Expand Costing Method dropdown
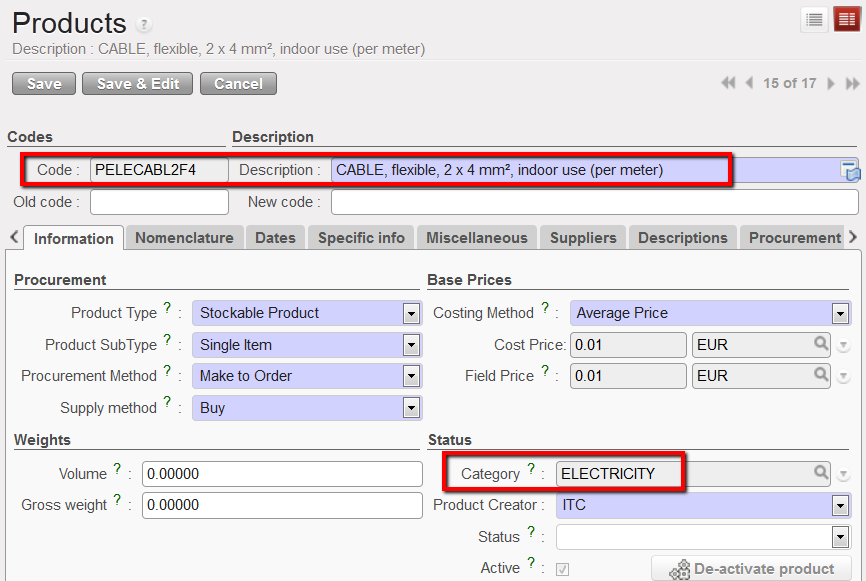Image resolution: width=866 pixels, height=581 pixels. [839, 313]
